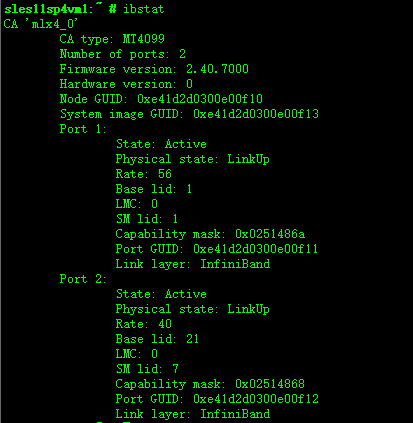
Task: Click the sles11sp4vm1 shell prompt hostname
Action: [x=46, y=9]
